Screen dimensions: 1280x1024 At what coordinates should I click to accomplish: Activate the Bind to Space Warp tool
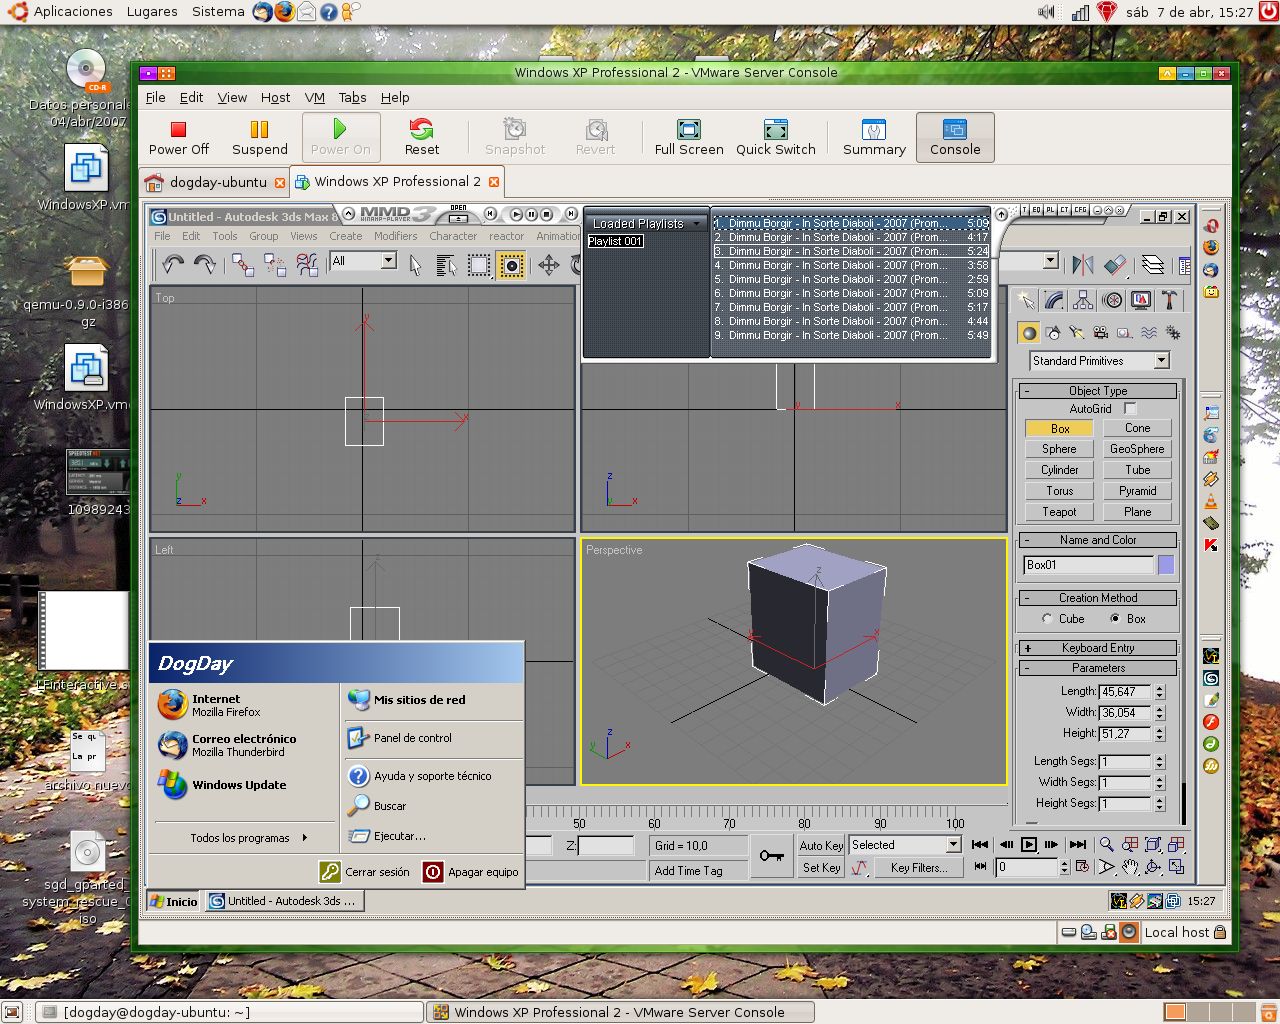click(307, 264)
